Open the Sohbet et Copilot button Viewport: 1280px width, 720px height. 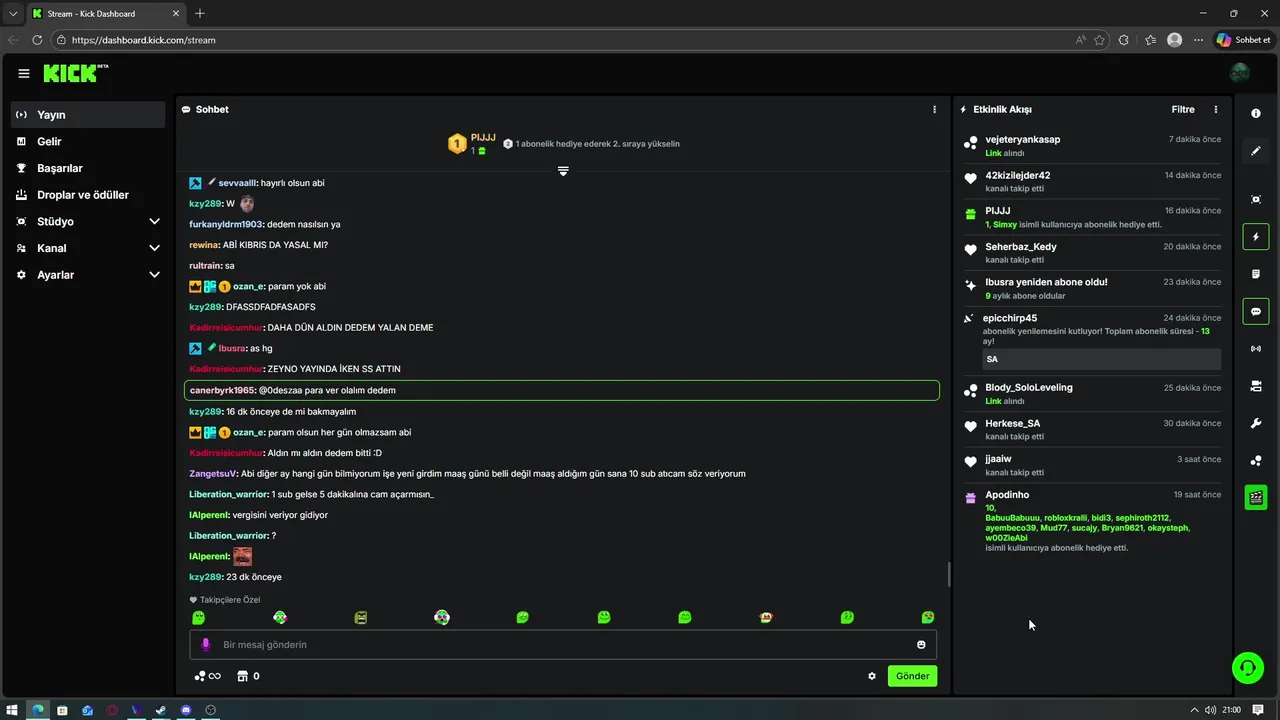[1244, 40]
